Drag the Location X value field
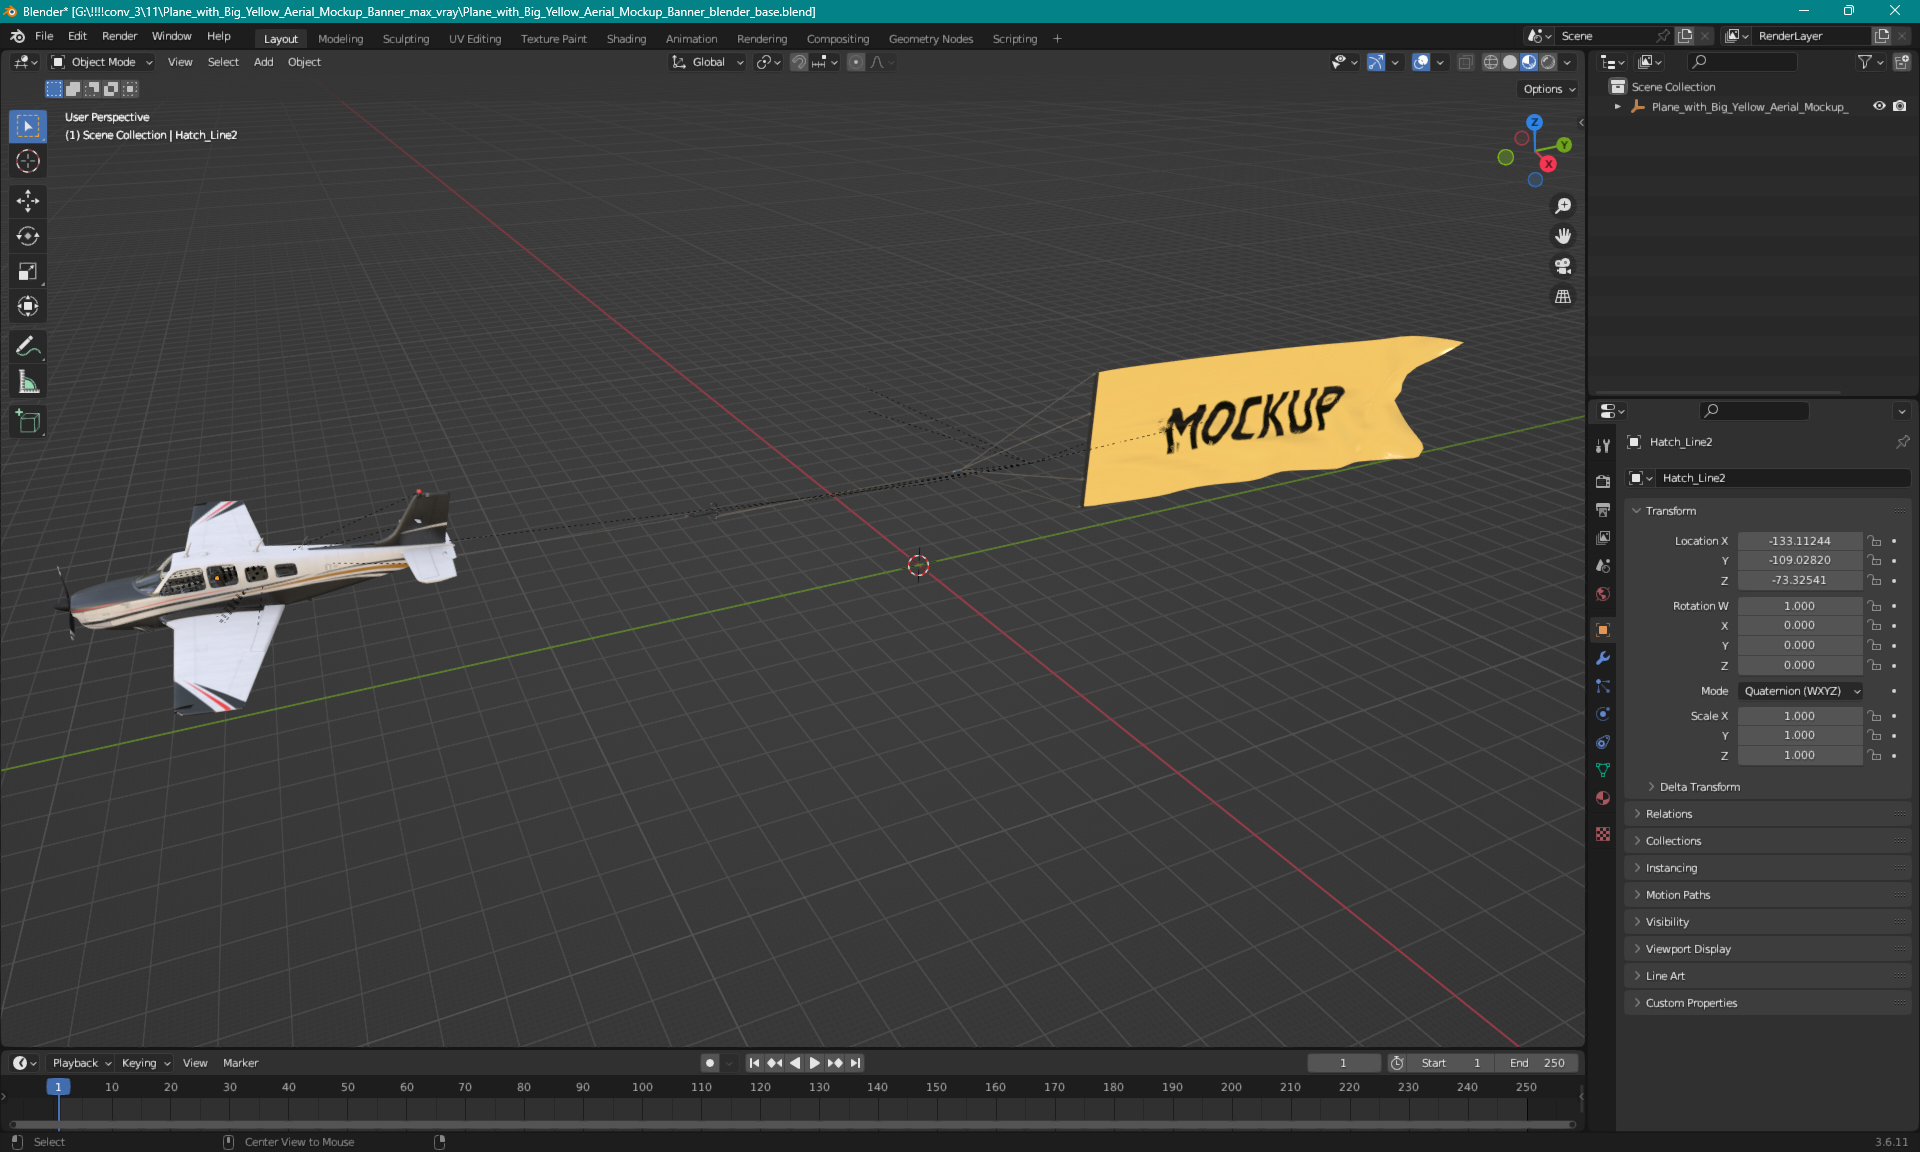The image size is (1920, 1152). tap(1799, 539)
